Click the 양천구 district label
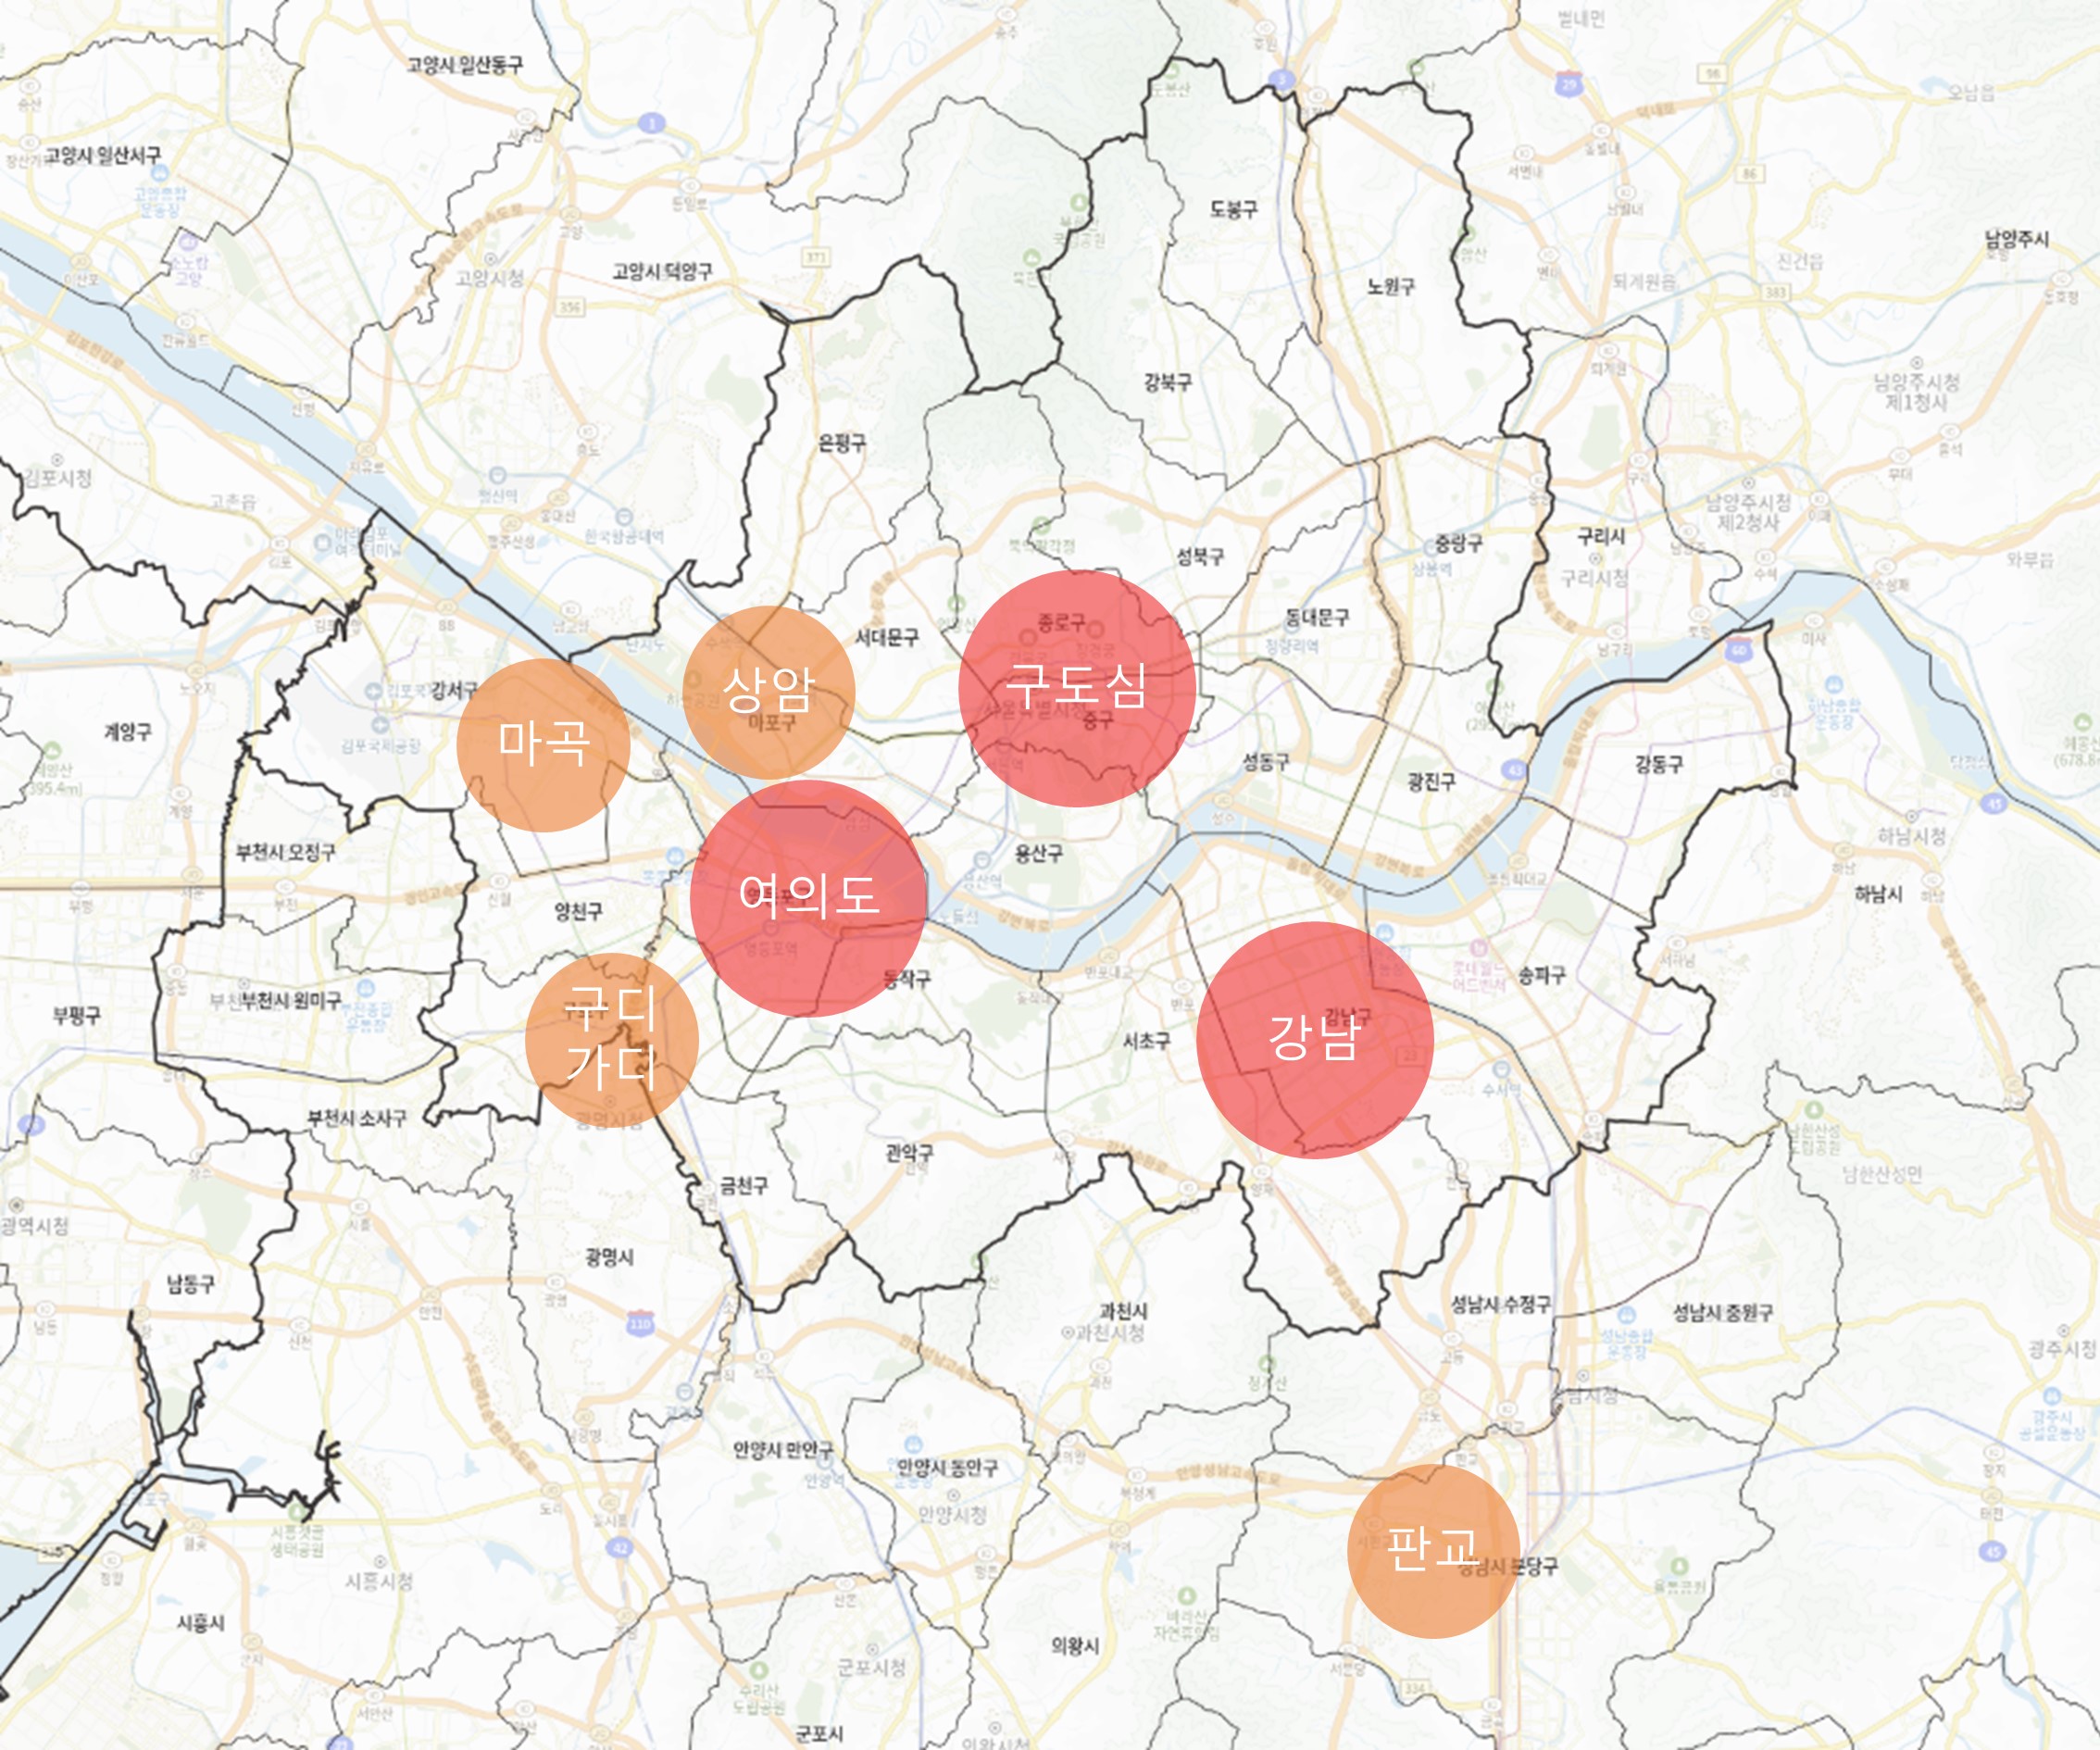Screen dimensions: 2100x1750 [x=578, y=911]
